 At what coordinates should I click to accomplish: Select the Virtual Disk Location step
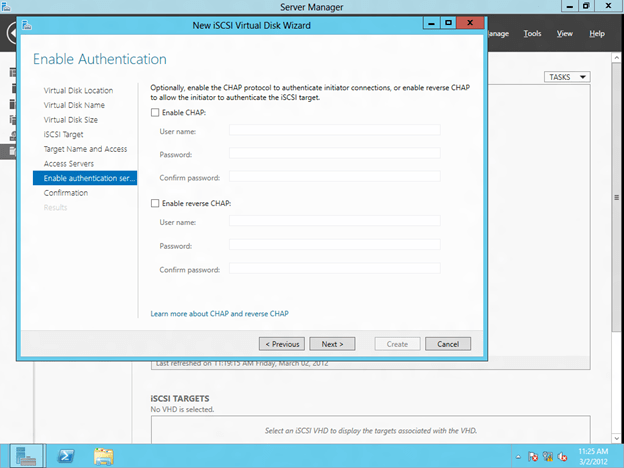[78, 91]
